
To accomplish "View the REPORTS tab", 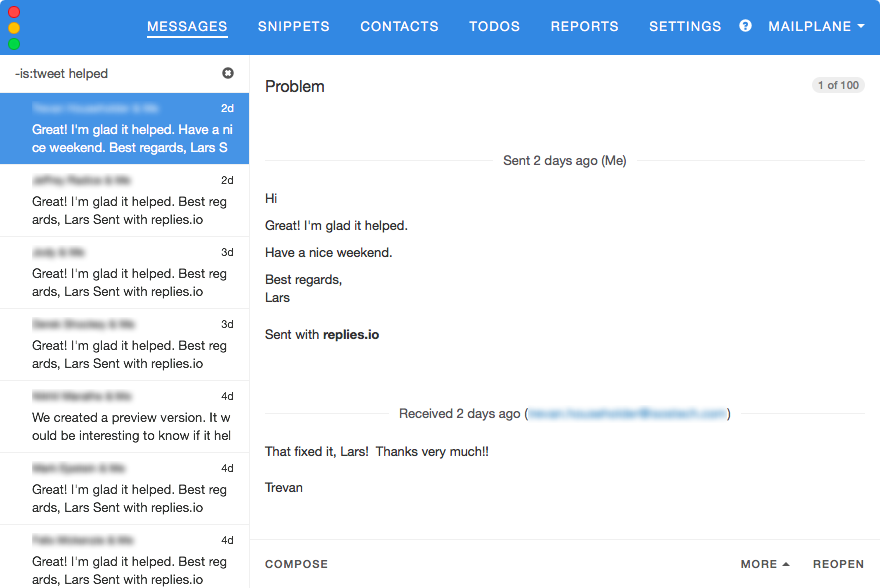I will point(584,26).
